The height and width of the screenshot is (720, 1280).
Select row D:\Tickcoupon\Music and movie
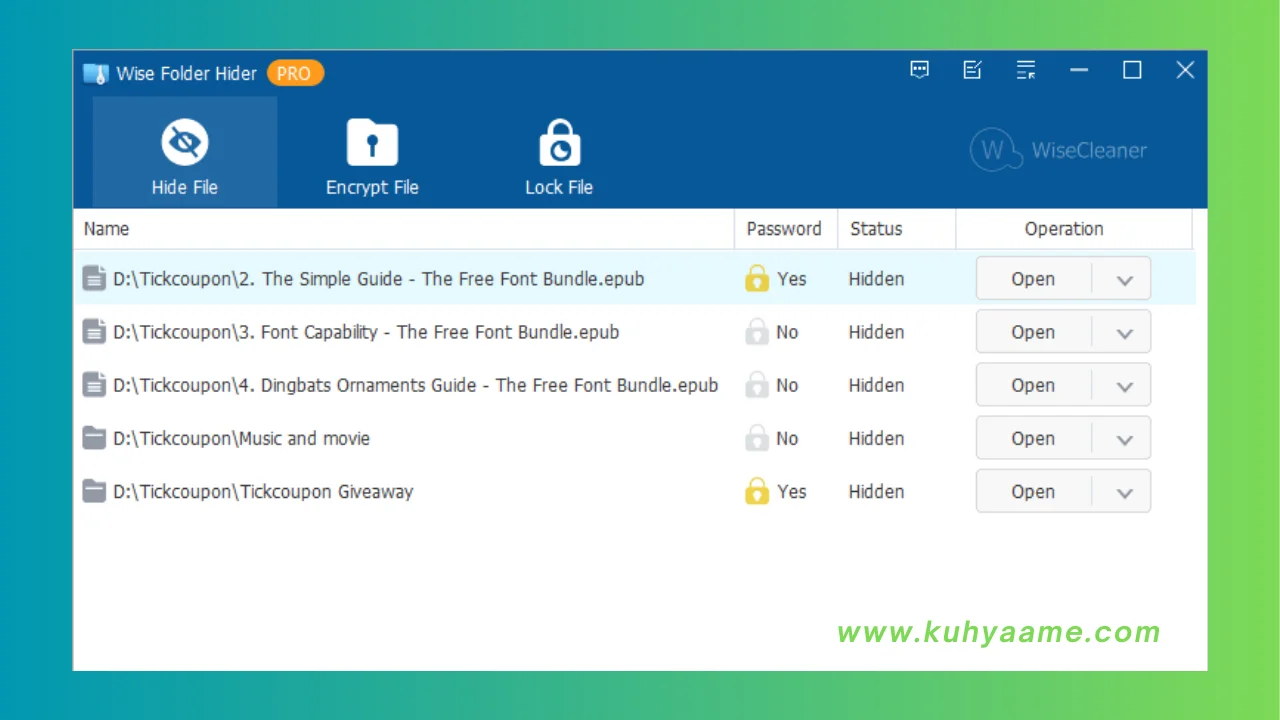635,438
